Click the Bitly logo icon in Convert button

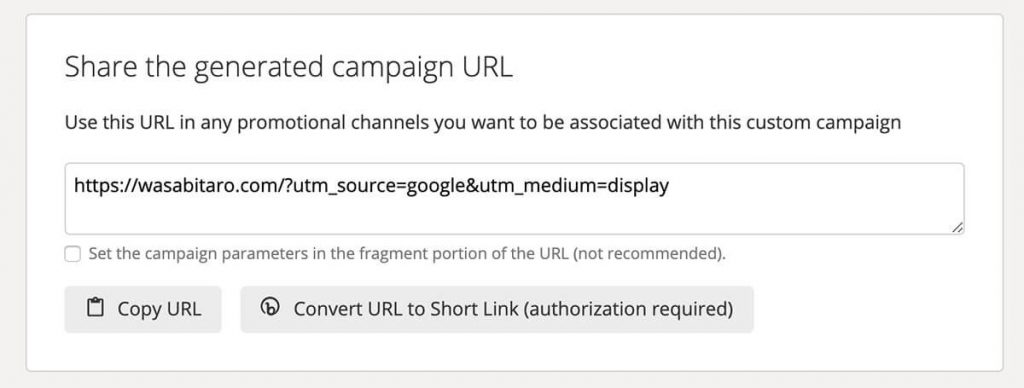269,307
